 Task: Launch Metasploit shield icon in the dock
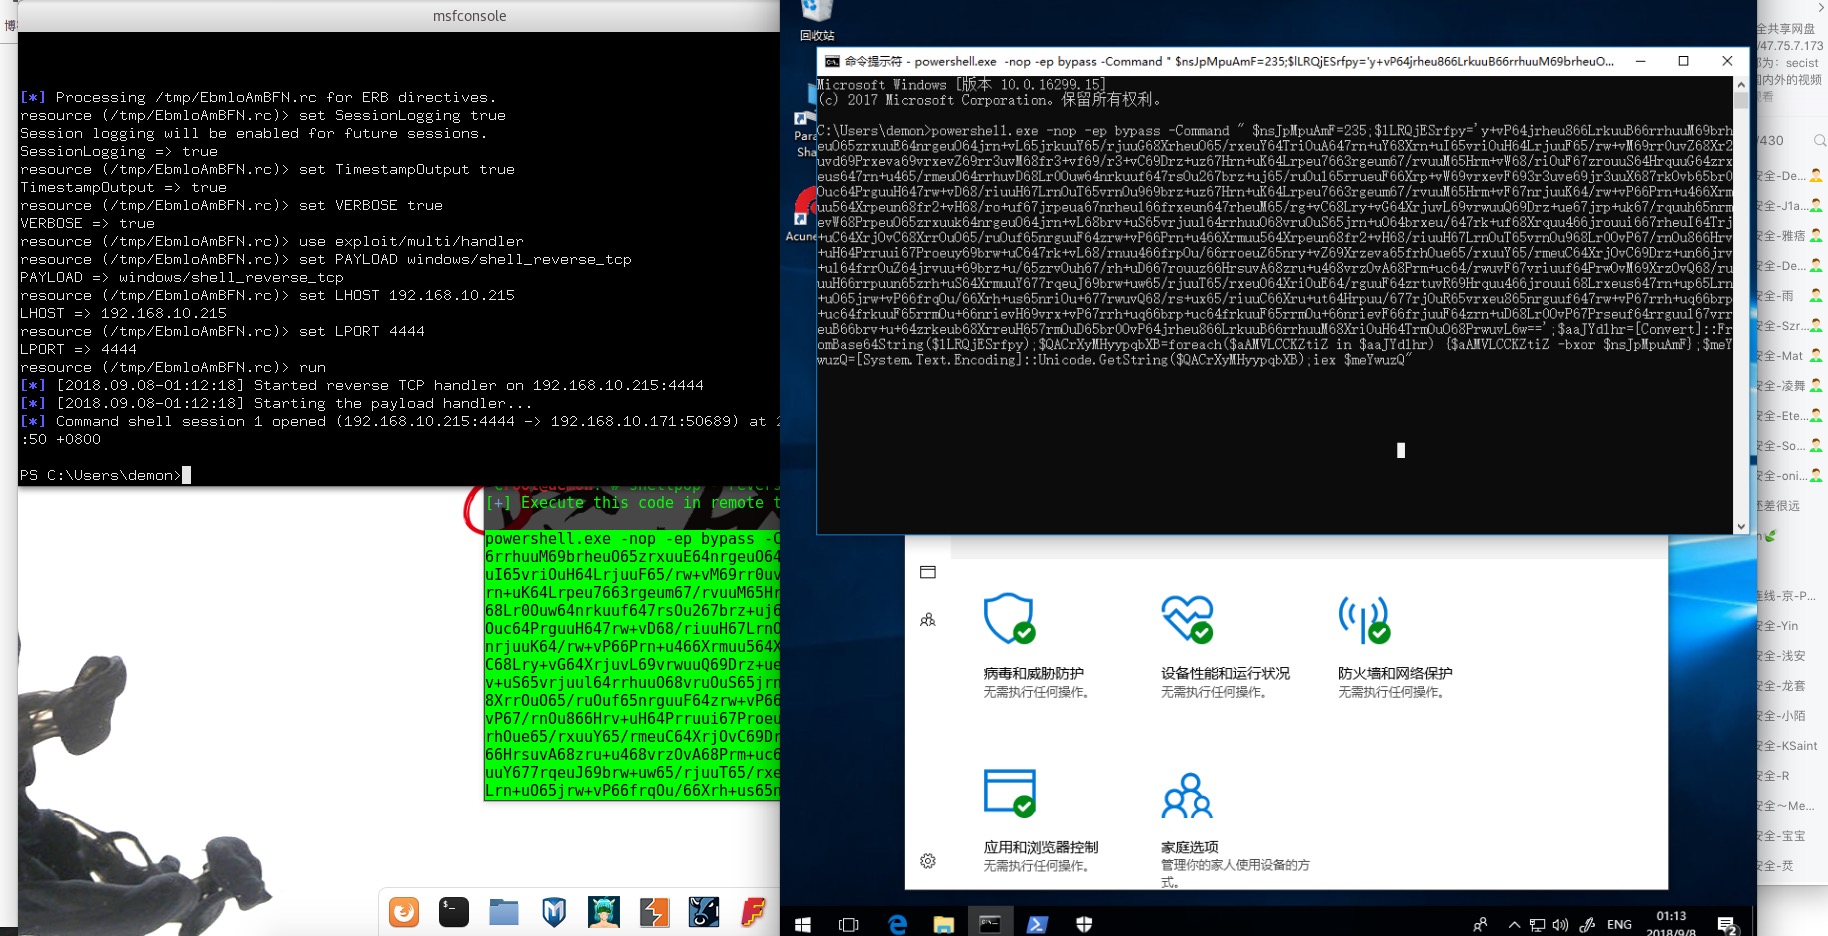coord(554,912)
